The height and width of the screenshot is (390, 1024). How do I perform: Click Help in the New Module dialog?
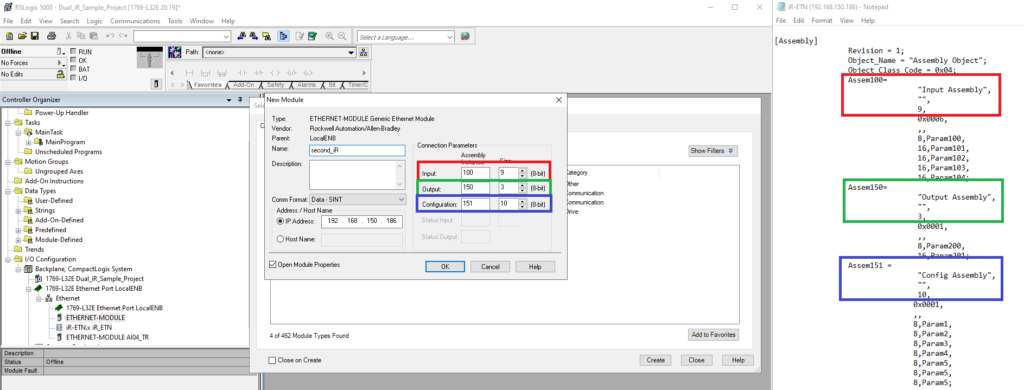point(535,267)
